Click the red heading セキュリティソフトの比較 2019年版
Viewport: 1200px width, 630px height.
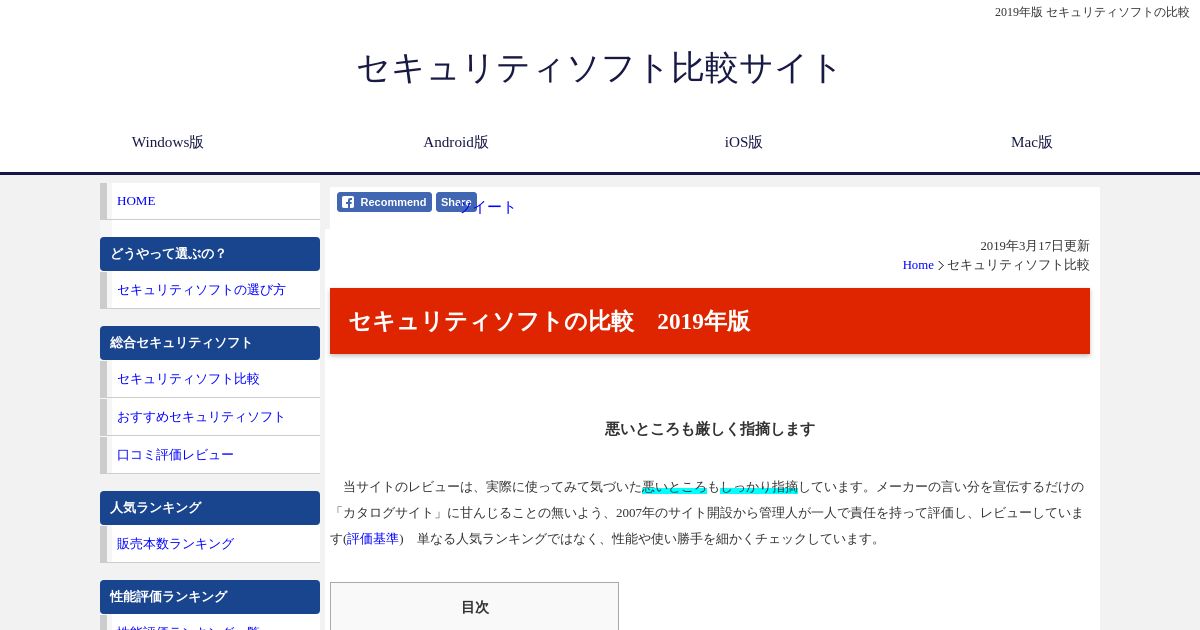[x=710, y=321]
